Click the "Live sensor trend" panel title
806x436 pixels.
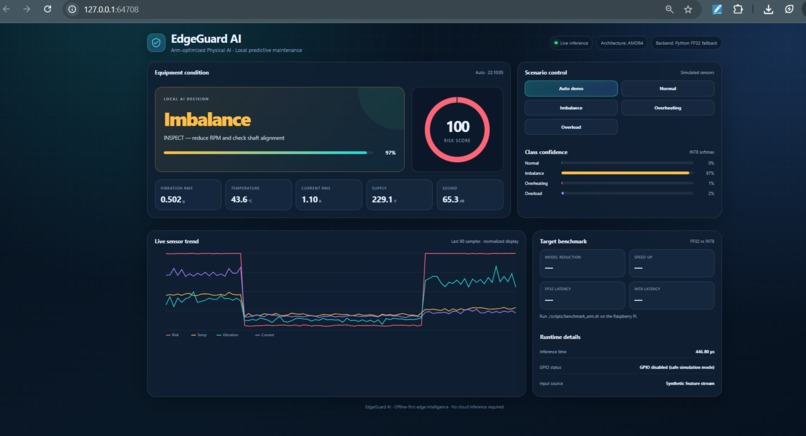[x=176, y=241]
